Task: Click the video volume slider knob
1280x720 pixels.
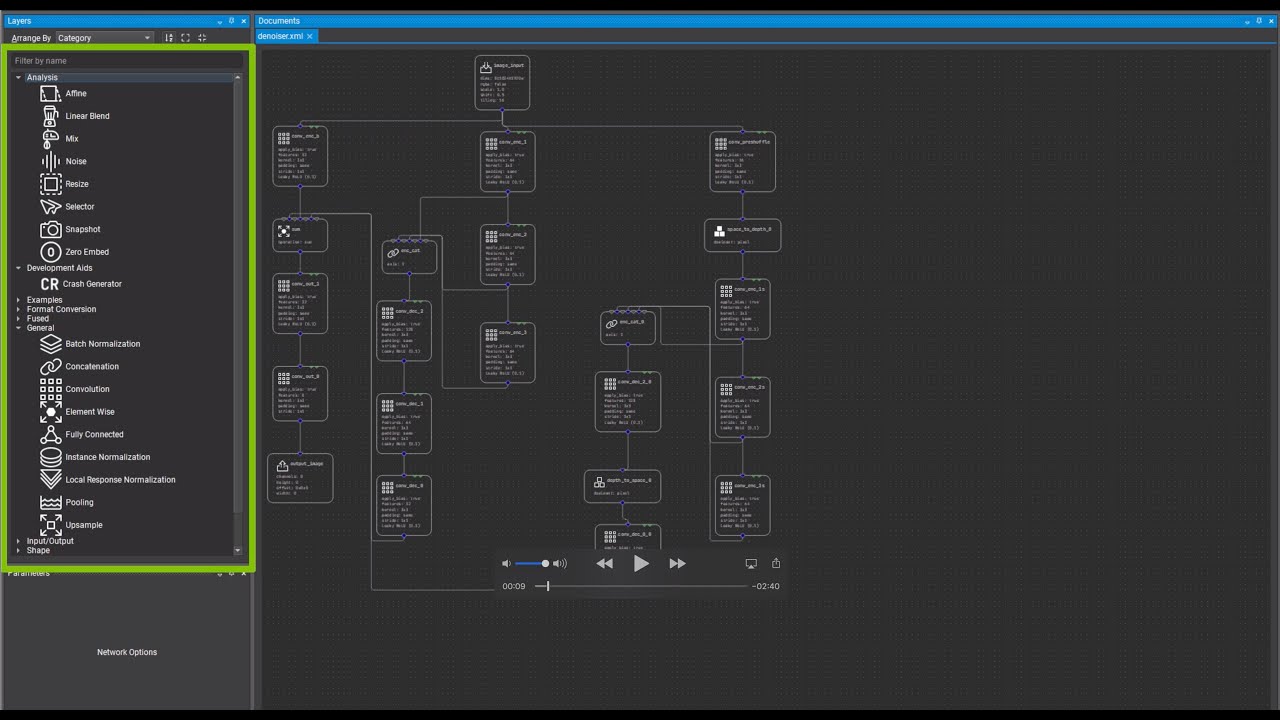Action: [545, 564]
